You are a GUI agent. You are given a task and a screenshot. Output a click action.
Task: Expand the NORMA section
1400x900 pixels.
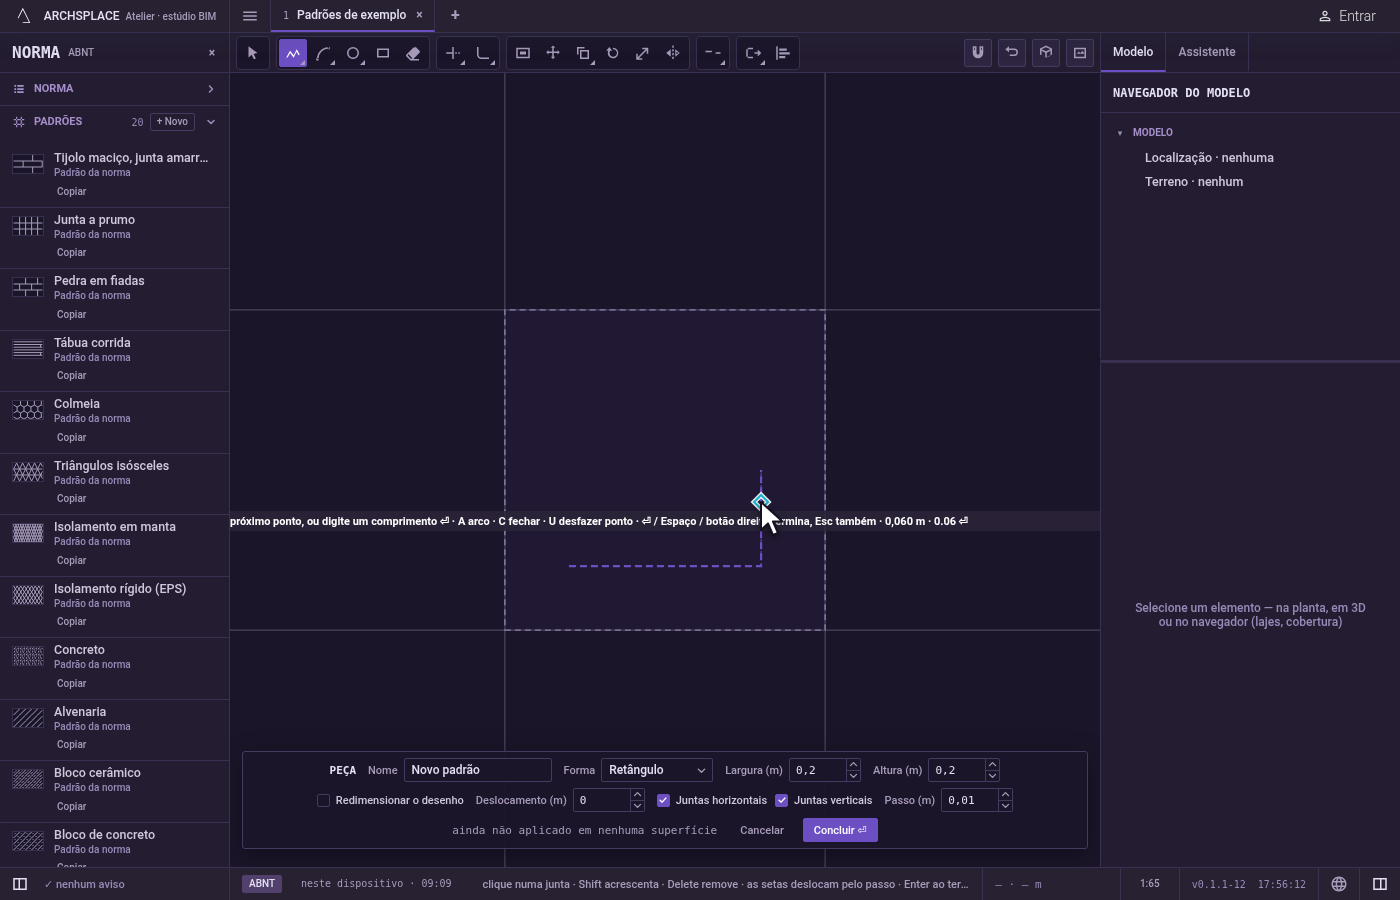tap(114, 89)
